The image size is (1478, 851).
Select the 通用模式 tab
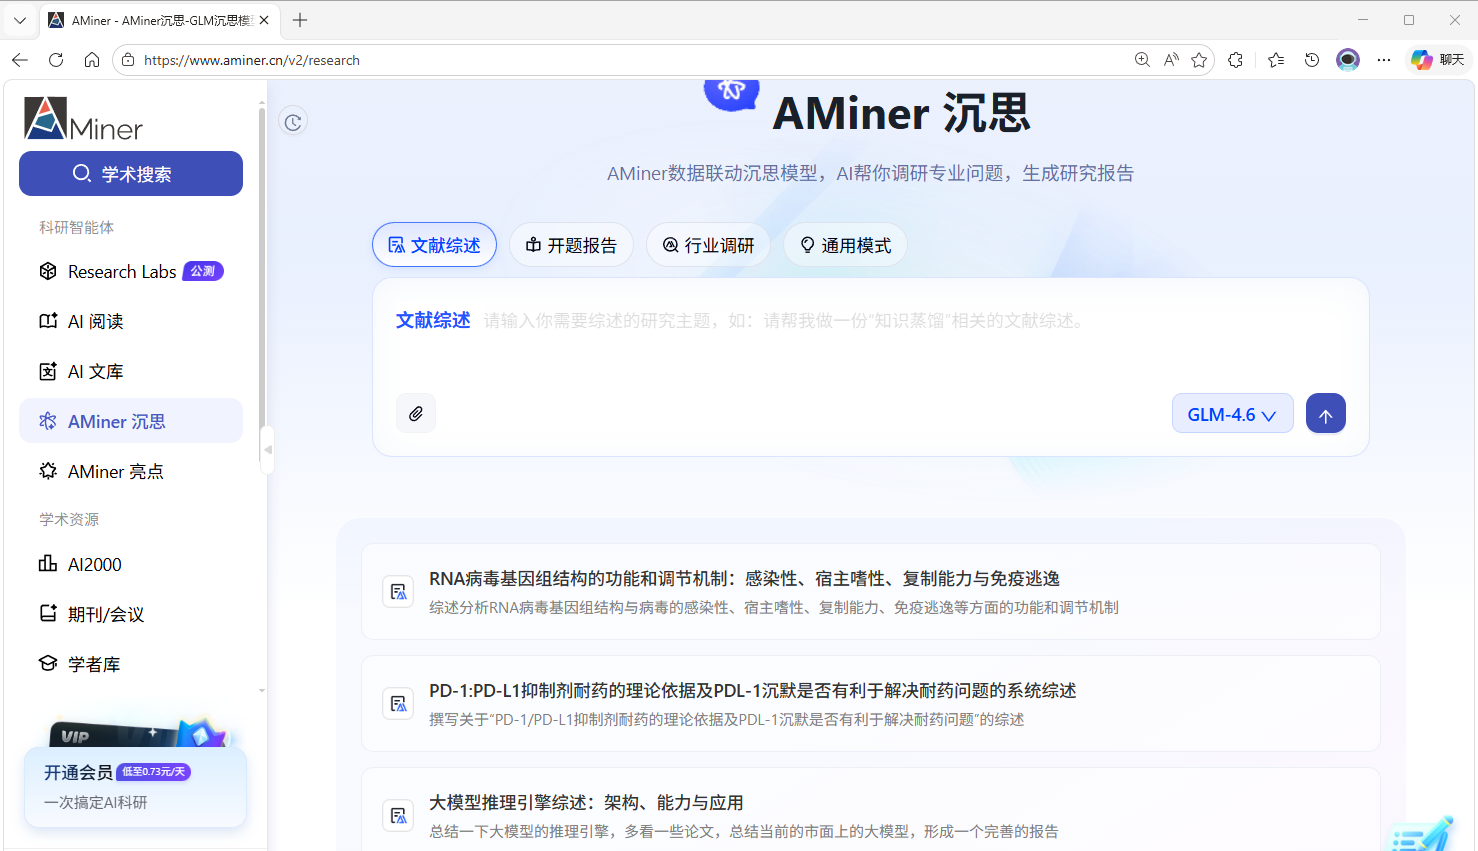pyautogui.click(x=845, y=245)
